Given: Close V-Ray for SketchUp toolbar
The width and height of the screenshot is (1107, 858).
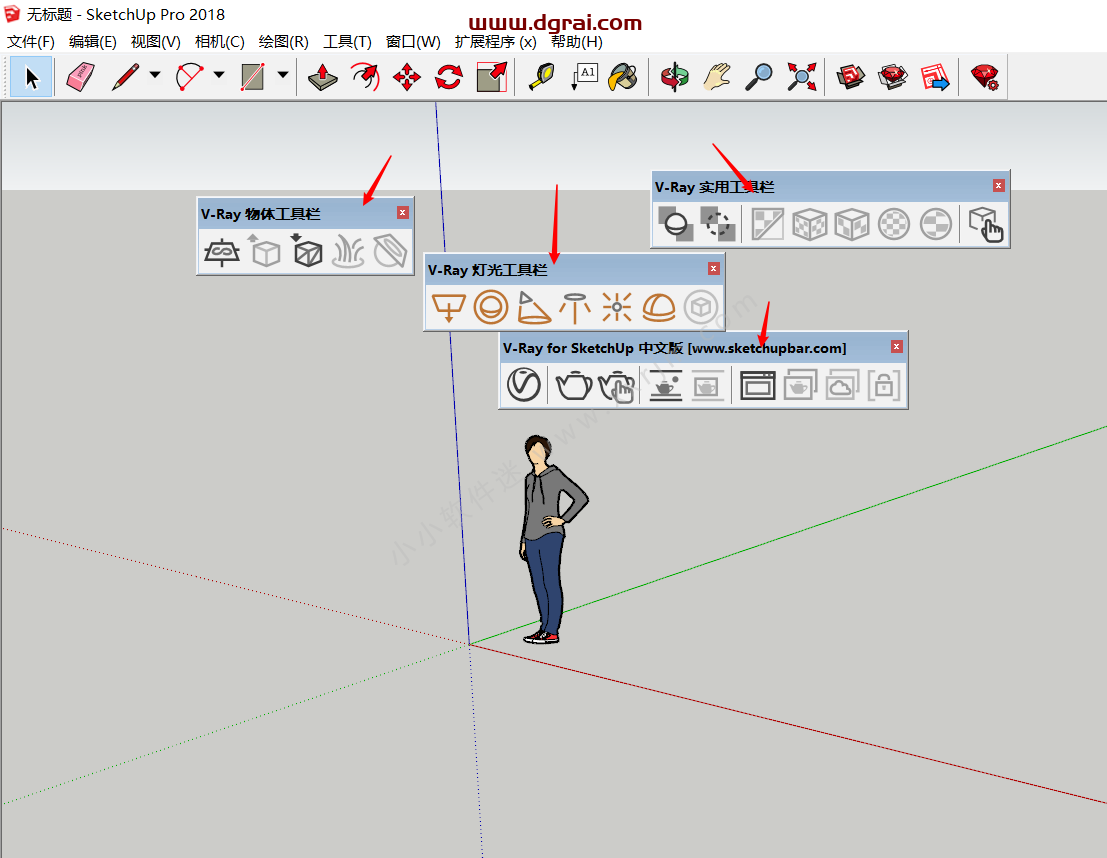Looking at the screenshot, I should click(897, 346).
